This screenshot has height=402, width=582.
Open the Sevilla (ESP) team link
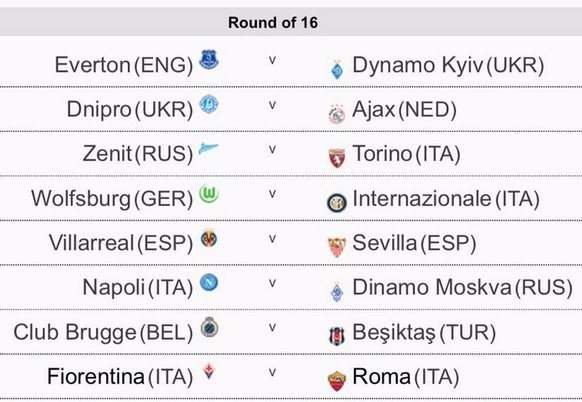pos(414,244)
